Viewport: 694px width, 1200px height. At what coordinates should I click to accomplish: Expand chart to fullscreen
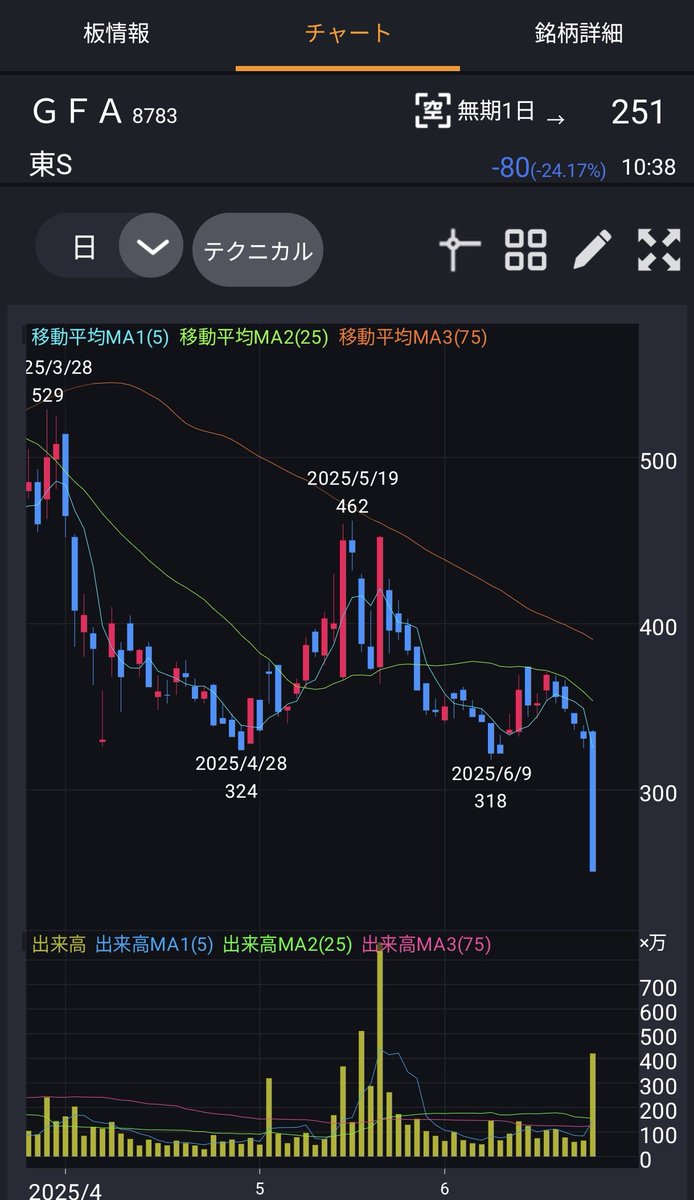click(x=659, y=250)
